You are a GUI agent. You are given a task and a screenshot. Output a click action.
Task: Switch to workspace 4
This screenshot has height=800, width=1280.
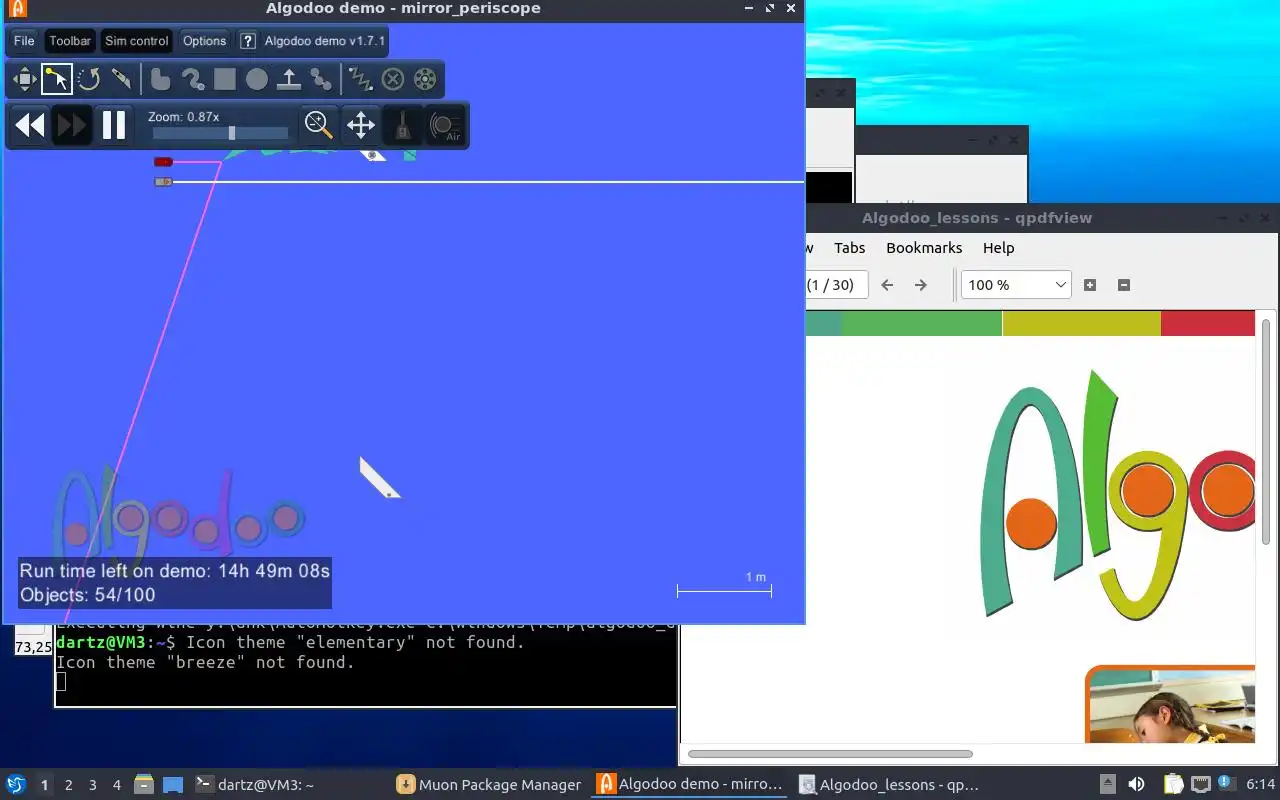point(117,785)
